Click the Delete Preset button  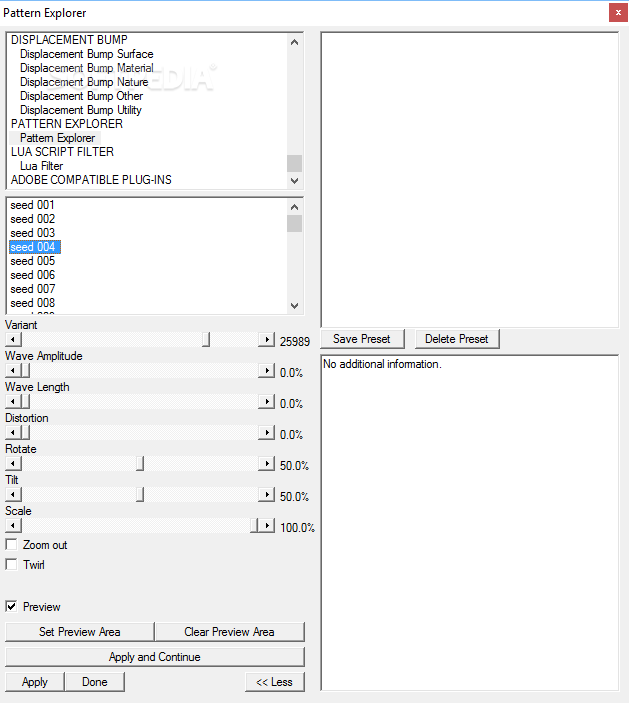[456, 339]
